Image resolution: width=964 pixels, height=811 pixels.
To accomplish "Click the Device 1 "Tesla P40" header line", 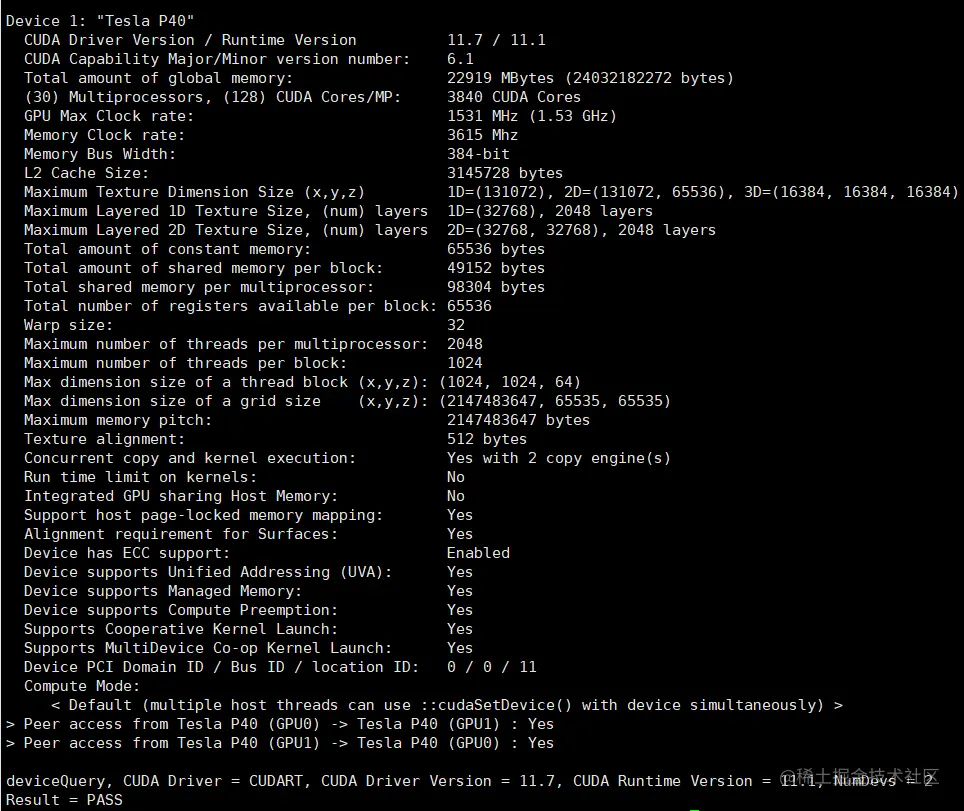I will pyautogui.click(x=100, y=21).
